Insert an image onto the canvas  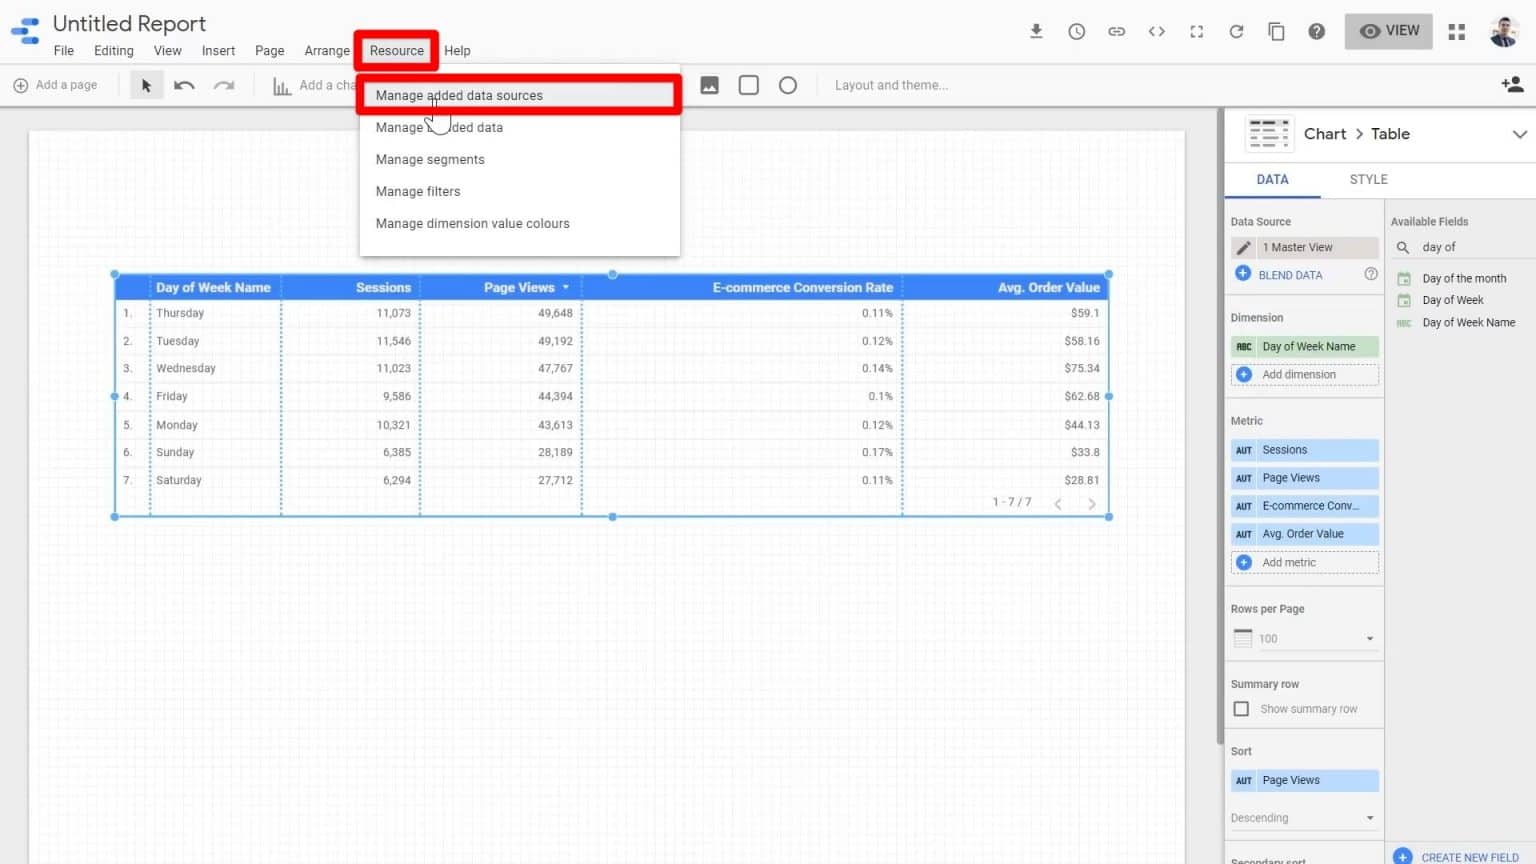click(x=709, y=85)
